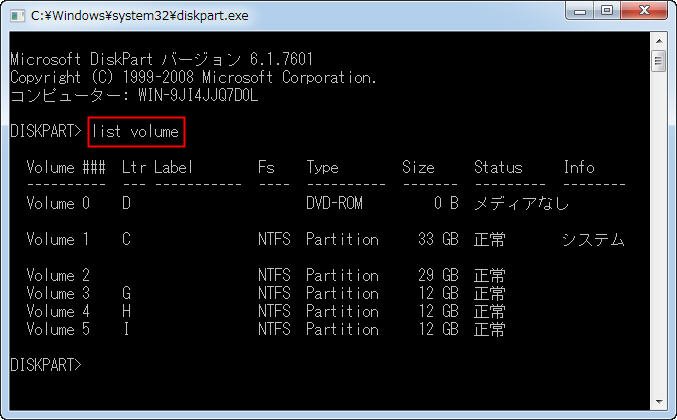Click '12 GB' size of Volume 3

[438, 293]
